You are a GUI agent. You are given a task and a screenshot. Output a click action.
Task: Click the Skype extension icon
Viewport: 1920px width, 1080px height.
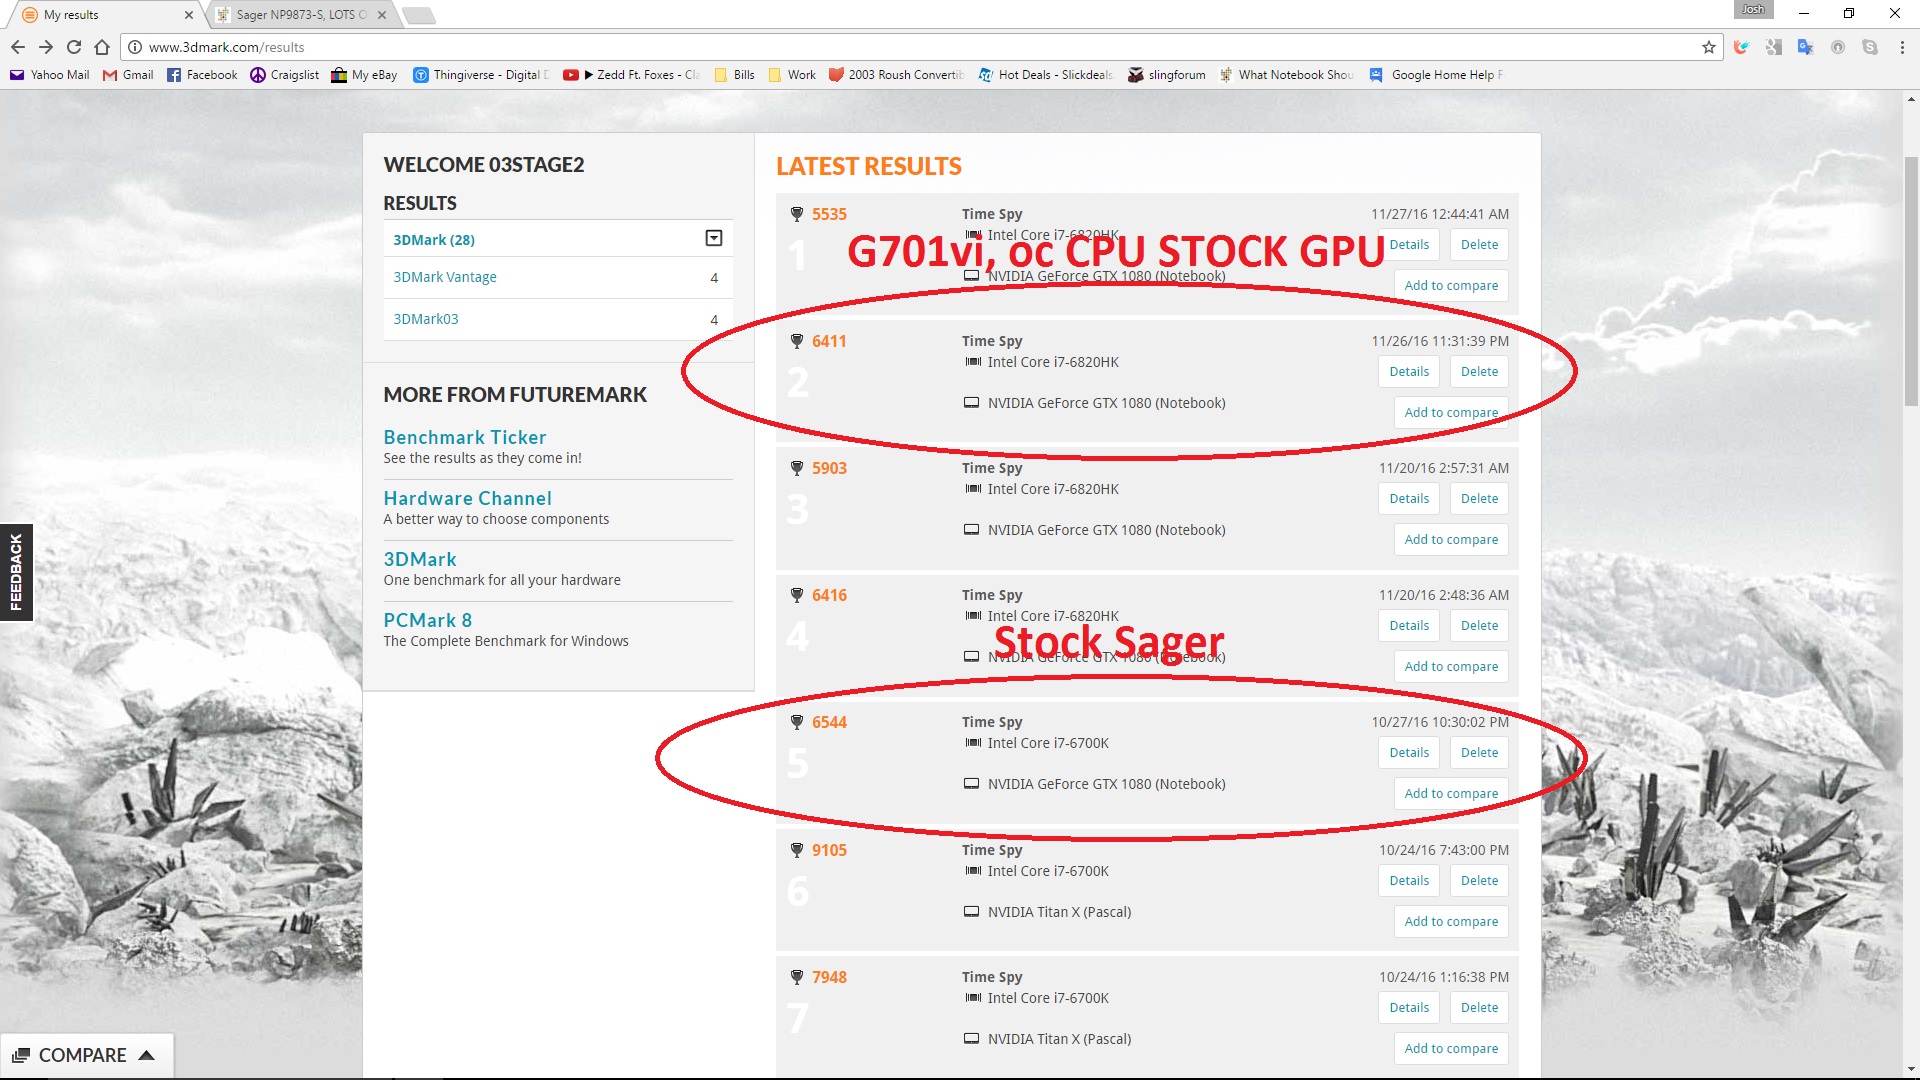[x=1870, y=47]
